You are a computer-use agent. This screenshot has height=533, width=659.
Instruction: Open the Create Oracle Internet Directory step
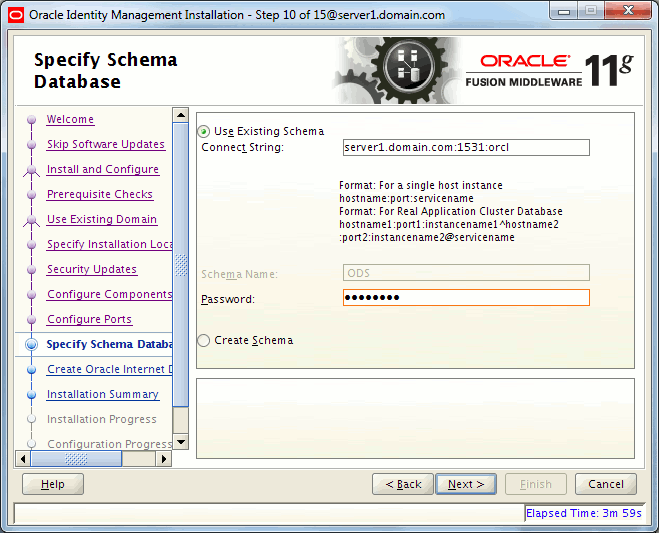coord(110,369)
